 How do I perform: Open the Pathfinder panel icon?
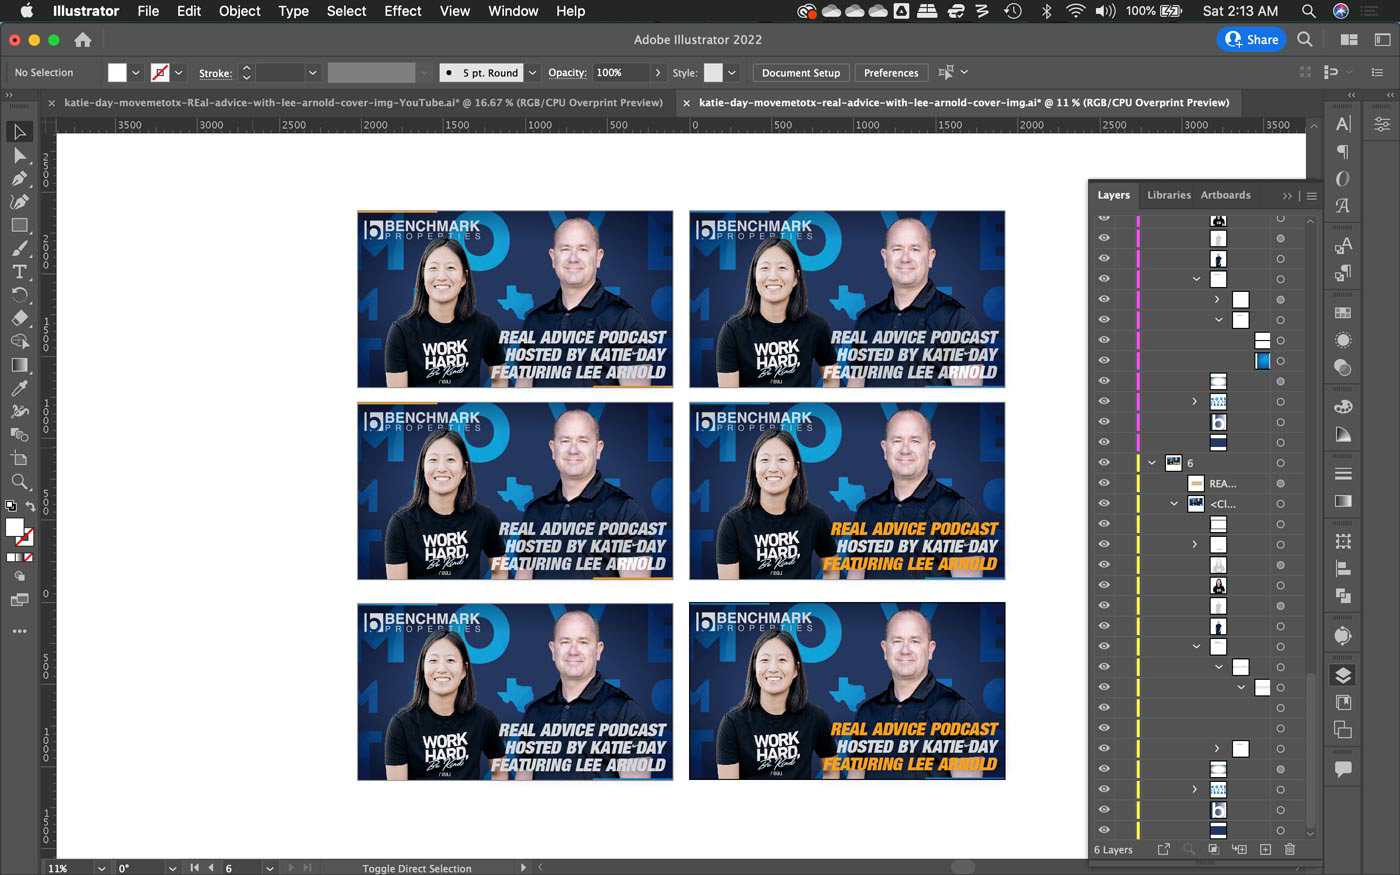(x=1343, y=595)
